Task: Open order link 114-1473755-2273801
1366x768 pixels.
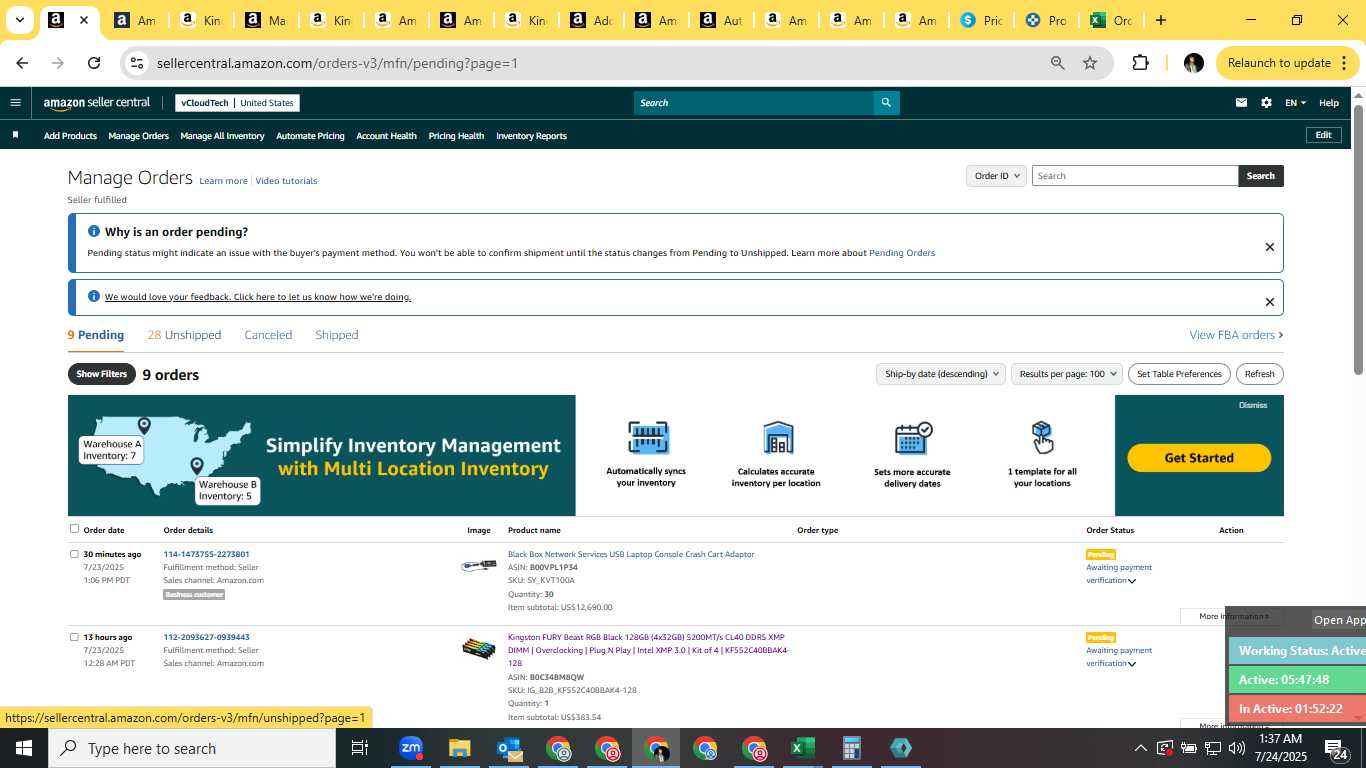Action: coord(207,554)
